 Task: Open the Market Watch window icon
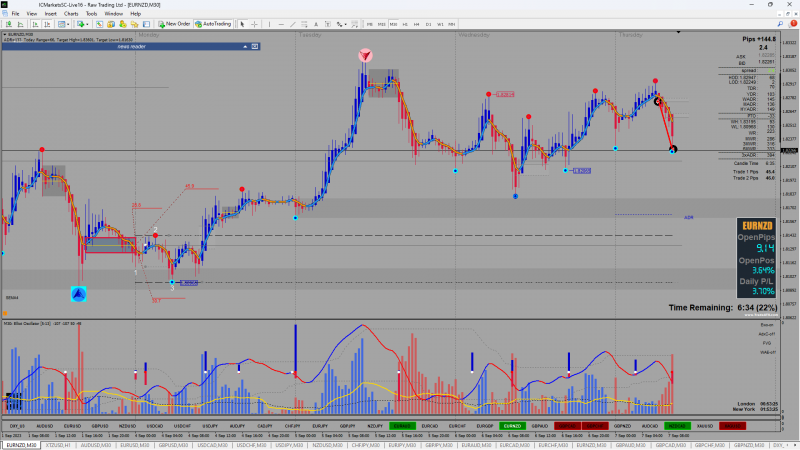click(99, 24)
